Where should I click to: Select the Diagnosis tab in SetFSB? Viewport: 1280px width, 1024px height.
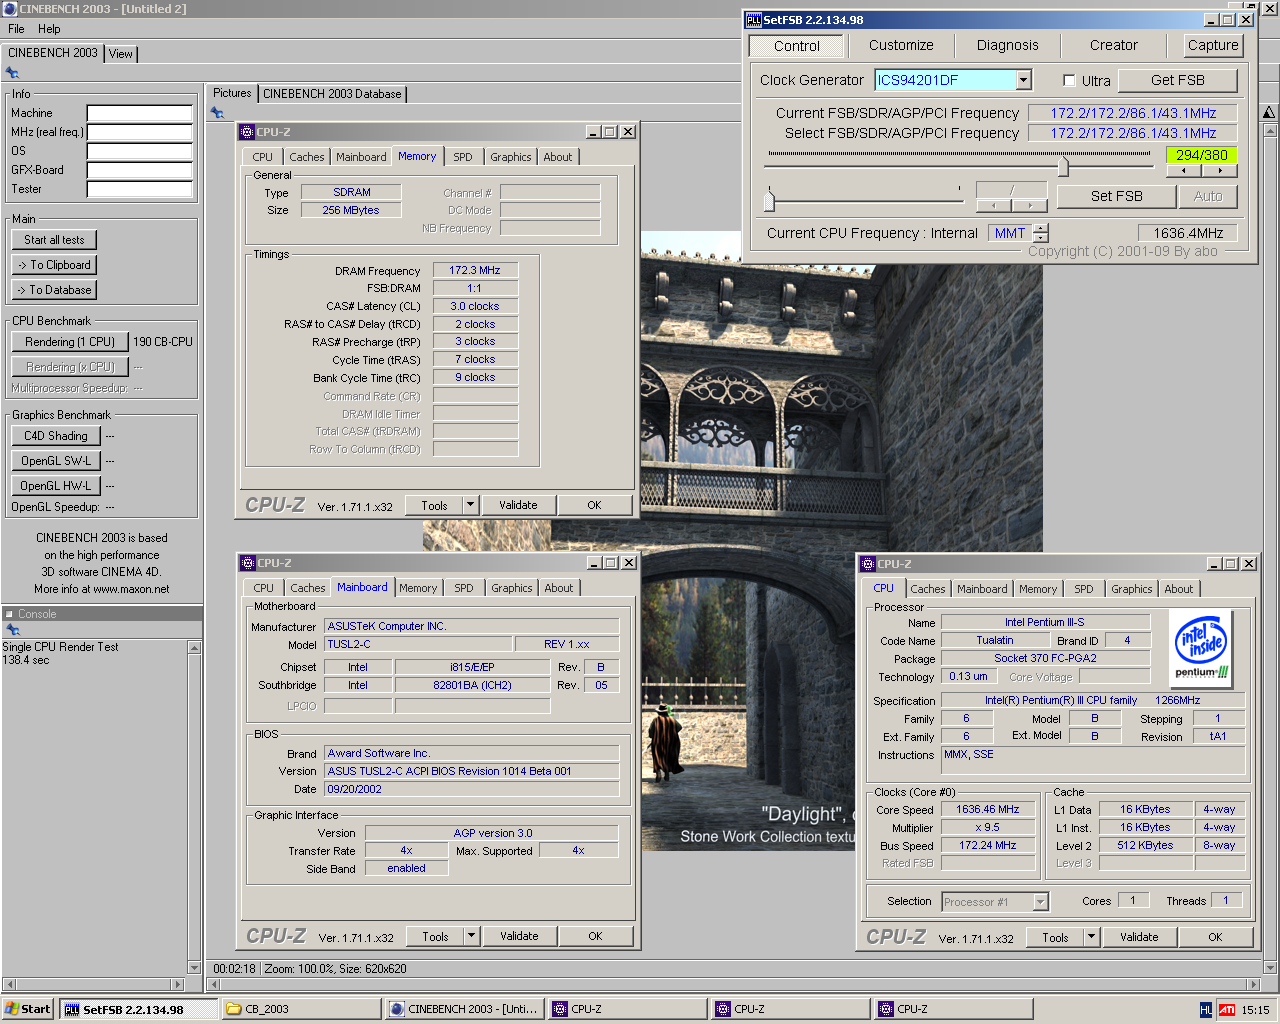tap(1008, 45)
